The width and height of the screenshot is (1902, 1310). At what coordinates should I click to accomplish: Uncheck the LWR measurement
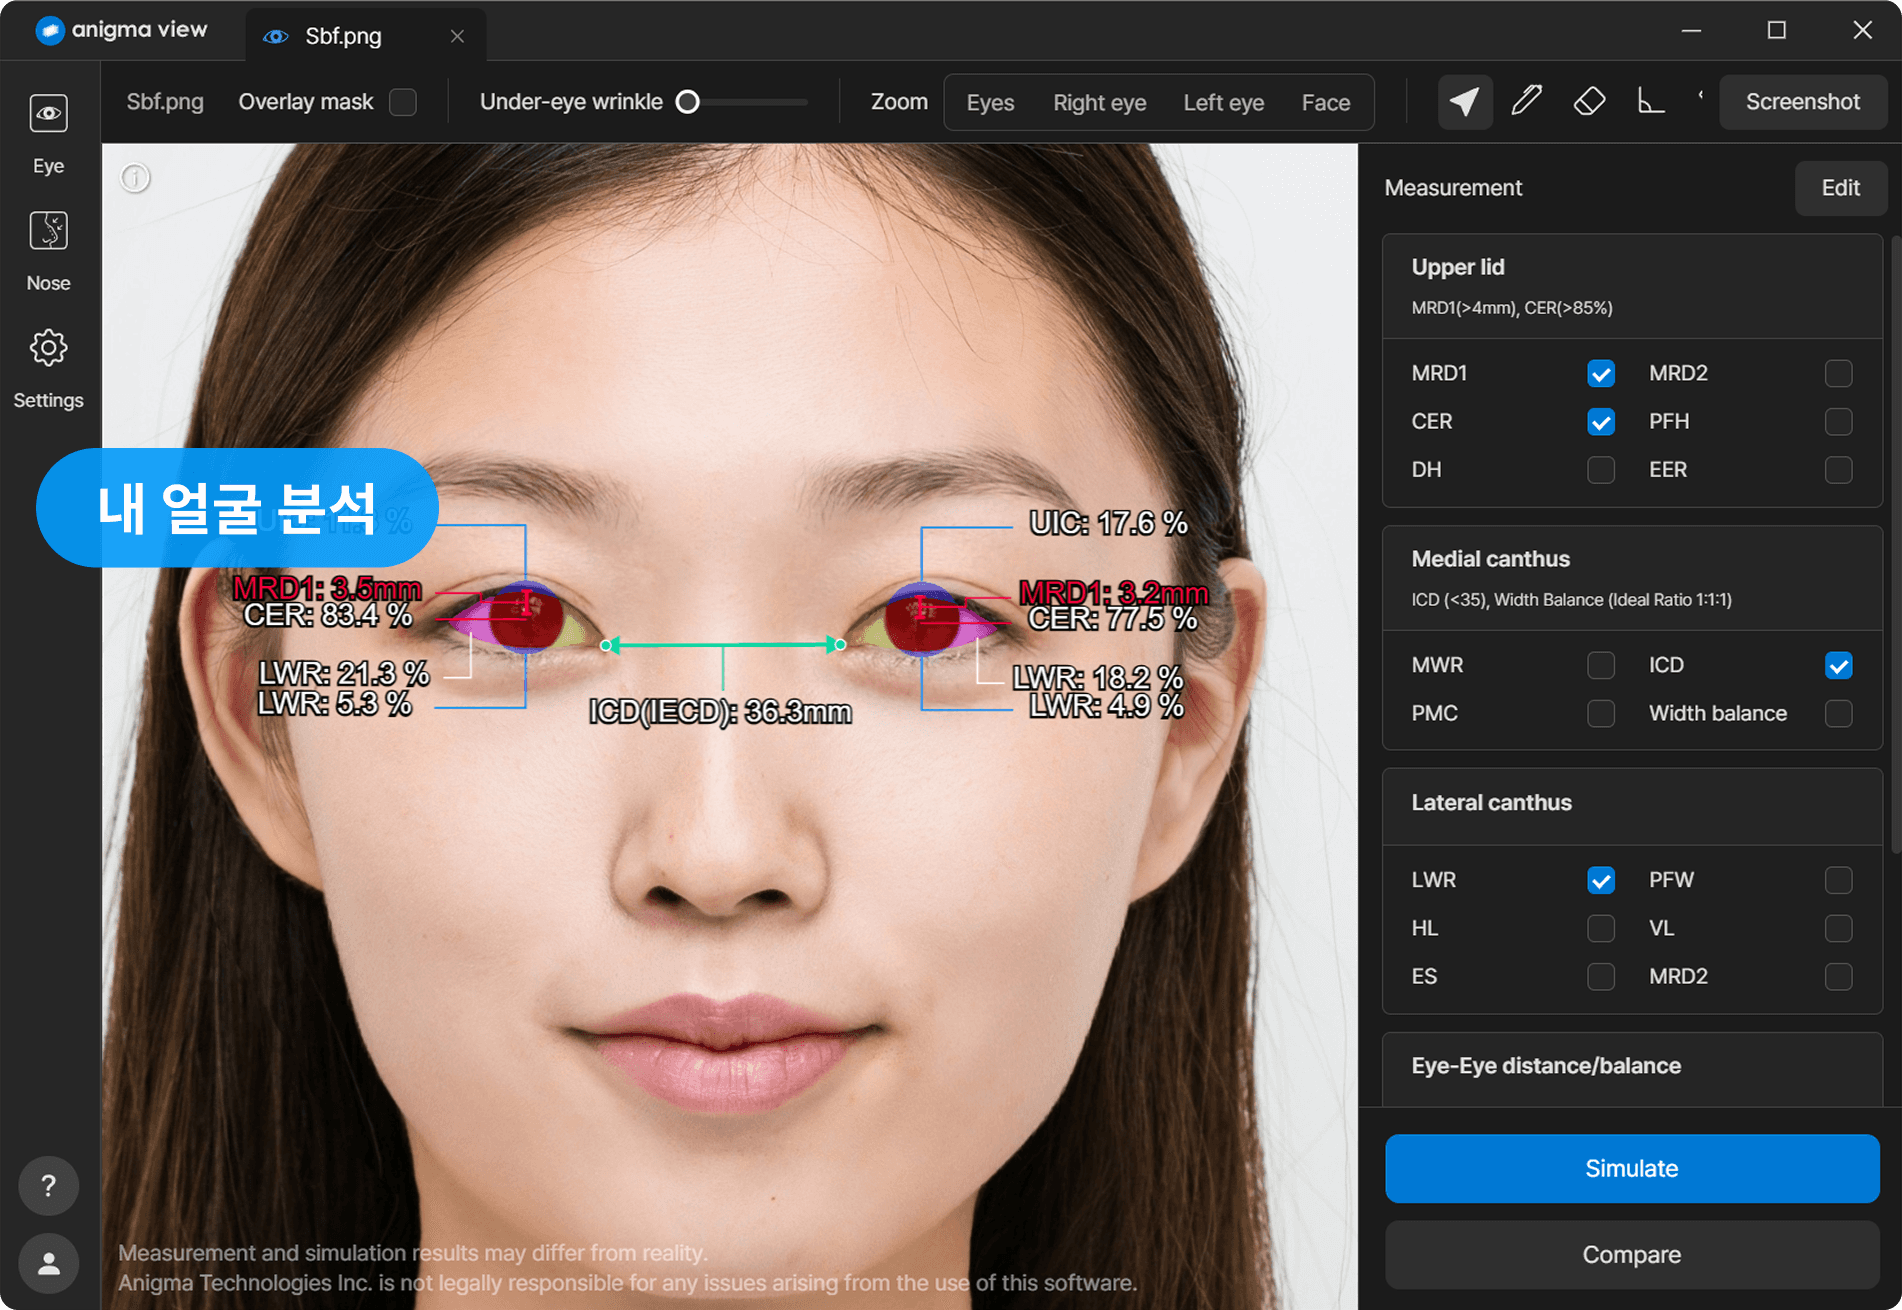click(1601, 880)
